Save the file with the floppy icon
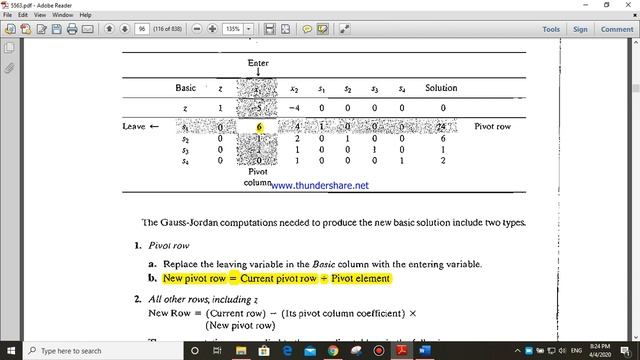Viewport: 640px width, 360px height. (x=57, y=29)
